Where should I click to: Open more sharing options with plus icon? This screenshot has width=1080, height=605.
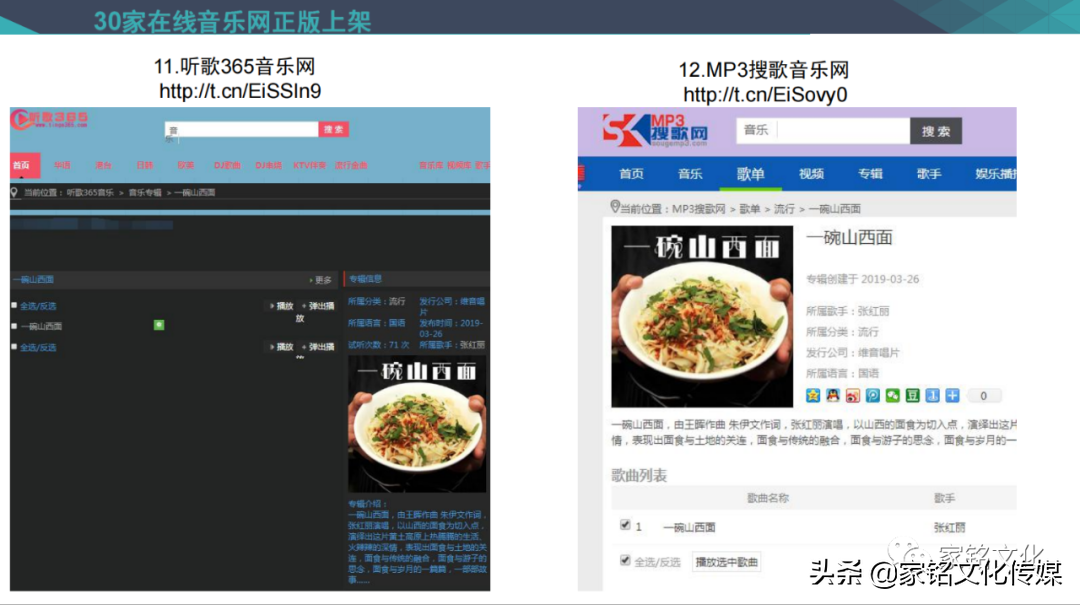click(951, 396)
